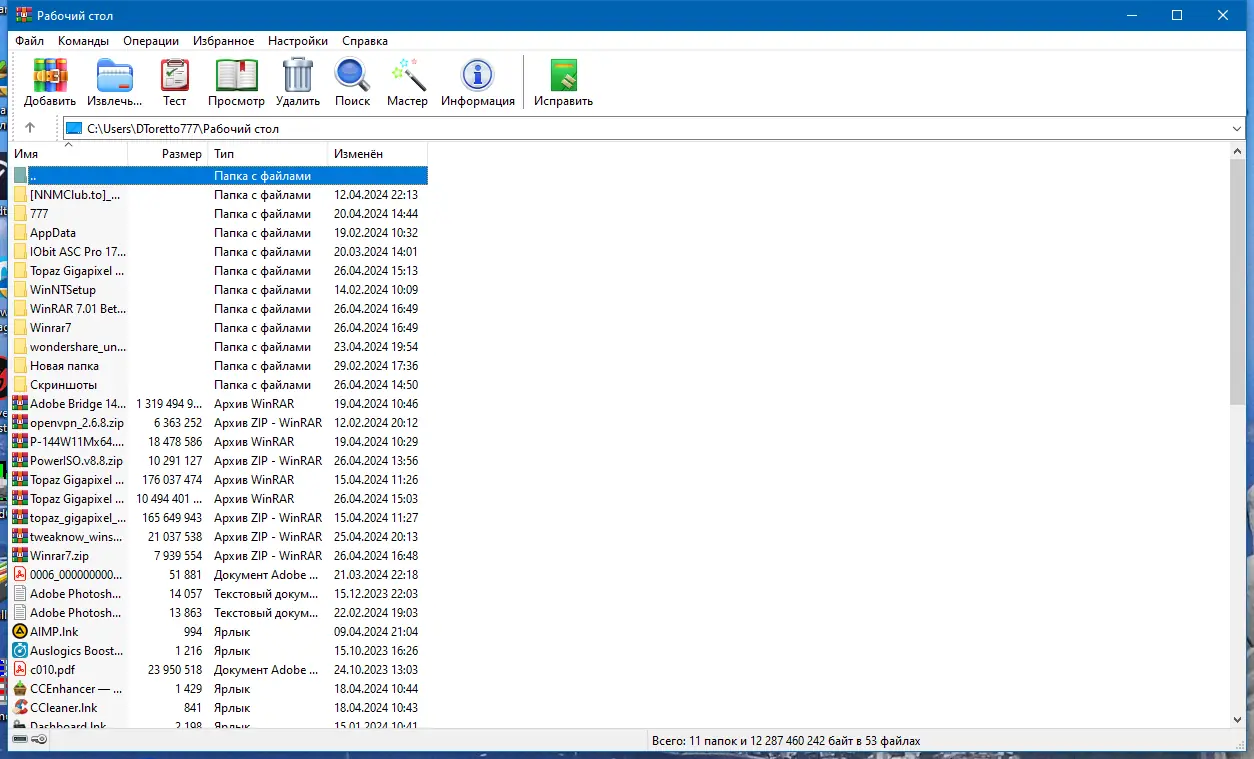
Task: Sort by the Изменён column header
Action: click(x=378, y=154)
